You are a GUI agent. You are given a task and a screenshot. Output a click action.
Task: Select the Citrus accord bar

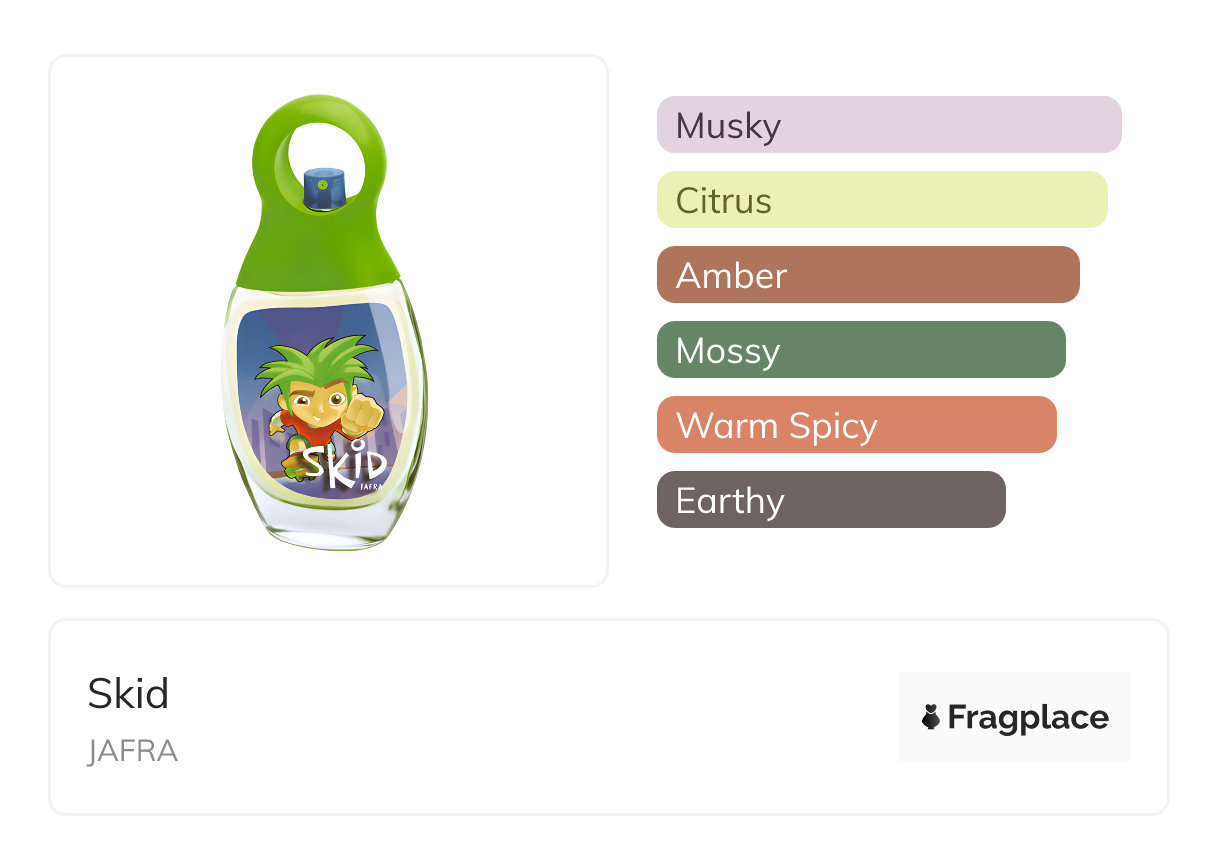pyautogui.click(x=882, y=200)
